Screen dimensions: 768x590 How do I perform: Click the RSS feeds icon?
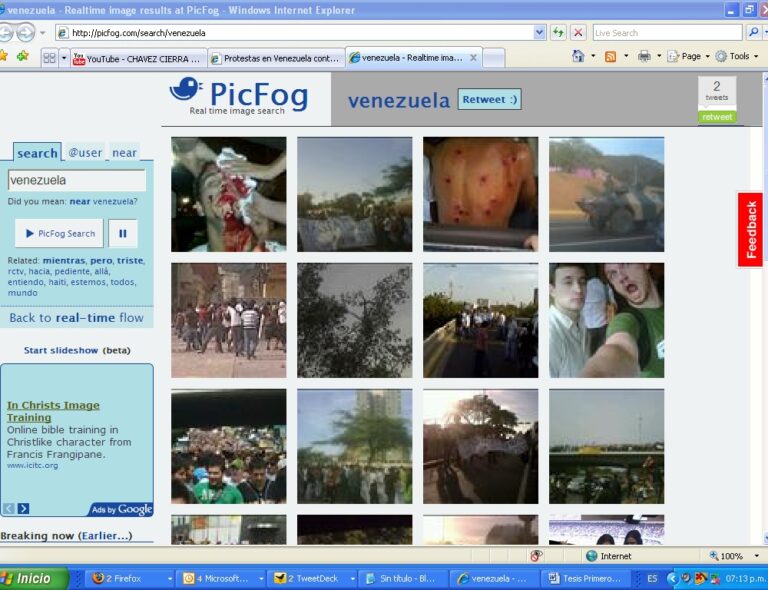[610, 57]
